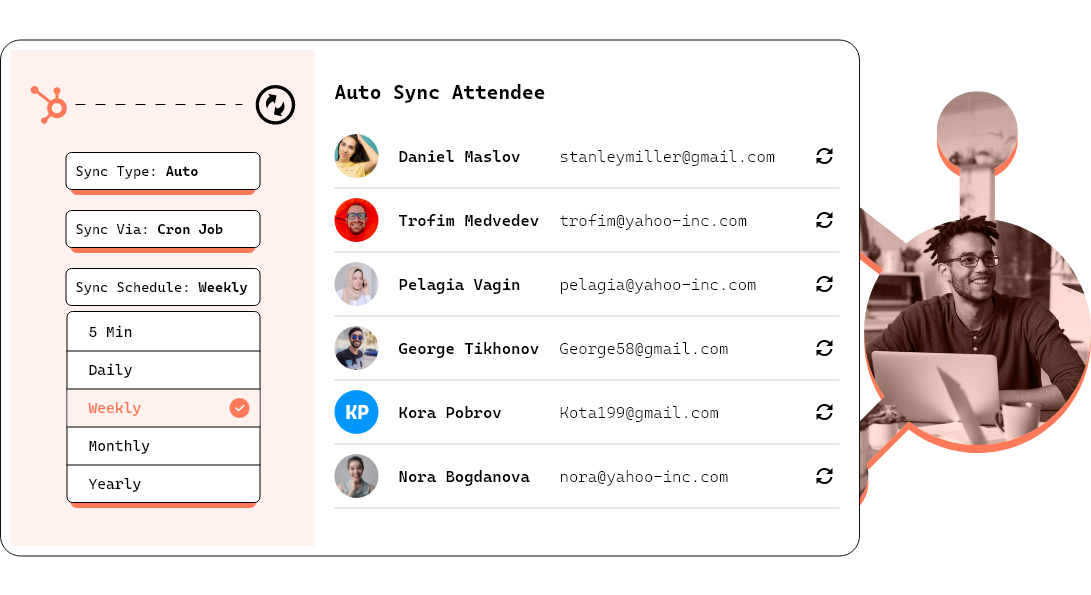Image resolution: width=1091 pixels, height=595 pixels.
Task: Click Daniel Maslov's profile photo
Action: tap(356, 156)
